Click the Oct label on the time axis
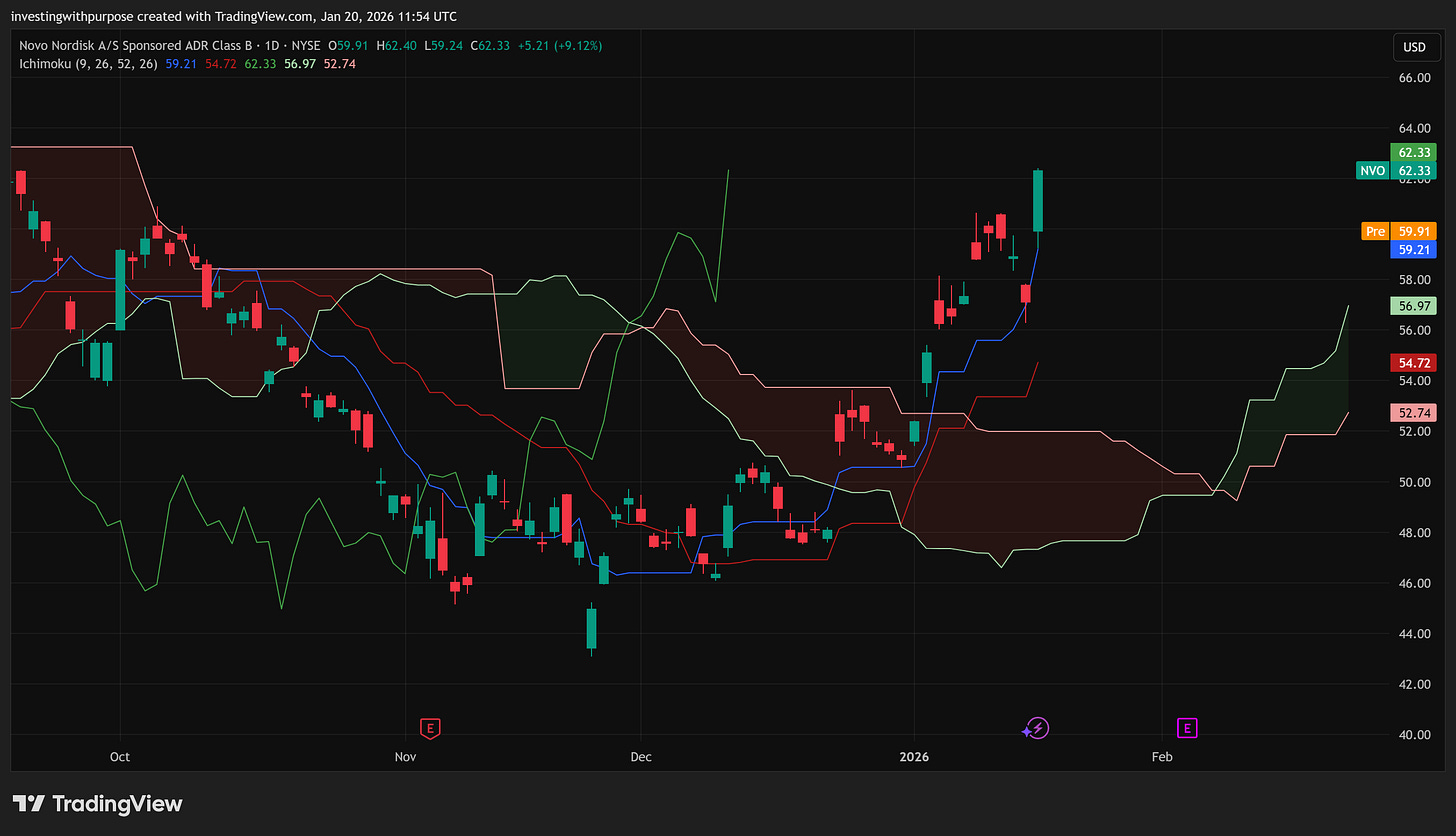Screen dimensions: 1456x836 click(x=120, y=757)
